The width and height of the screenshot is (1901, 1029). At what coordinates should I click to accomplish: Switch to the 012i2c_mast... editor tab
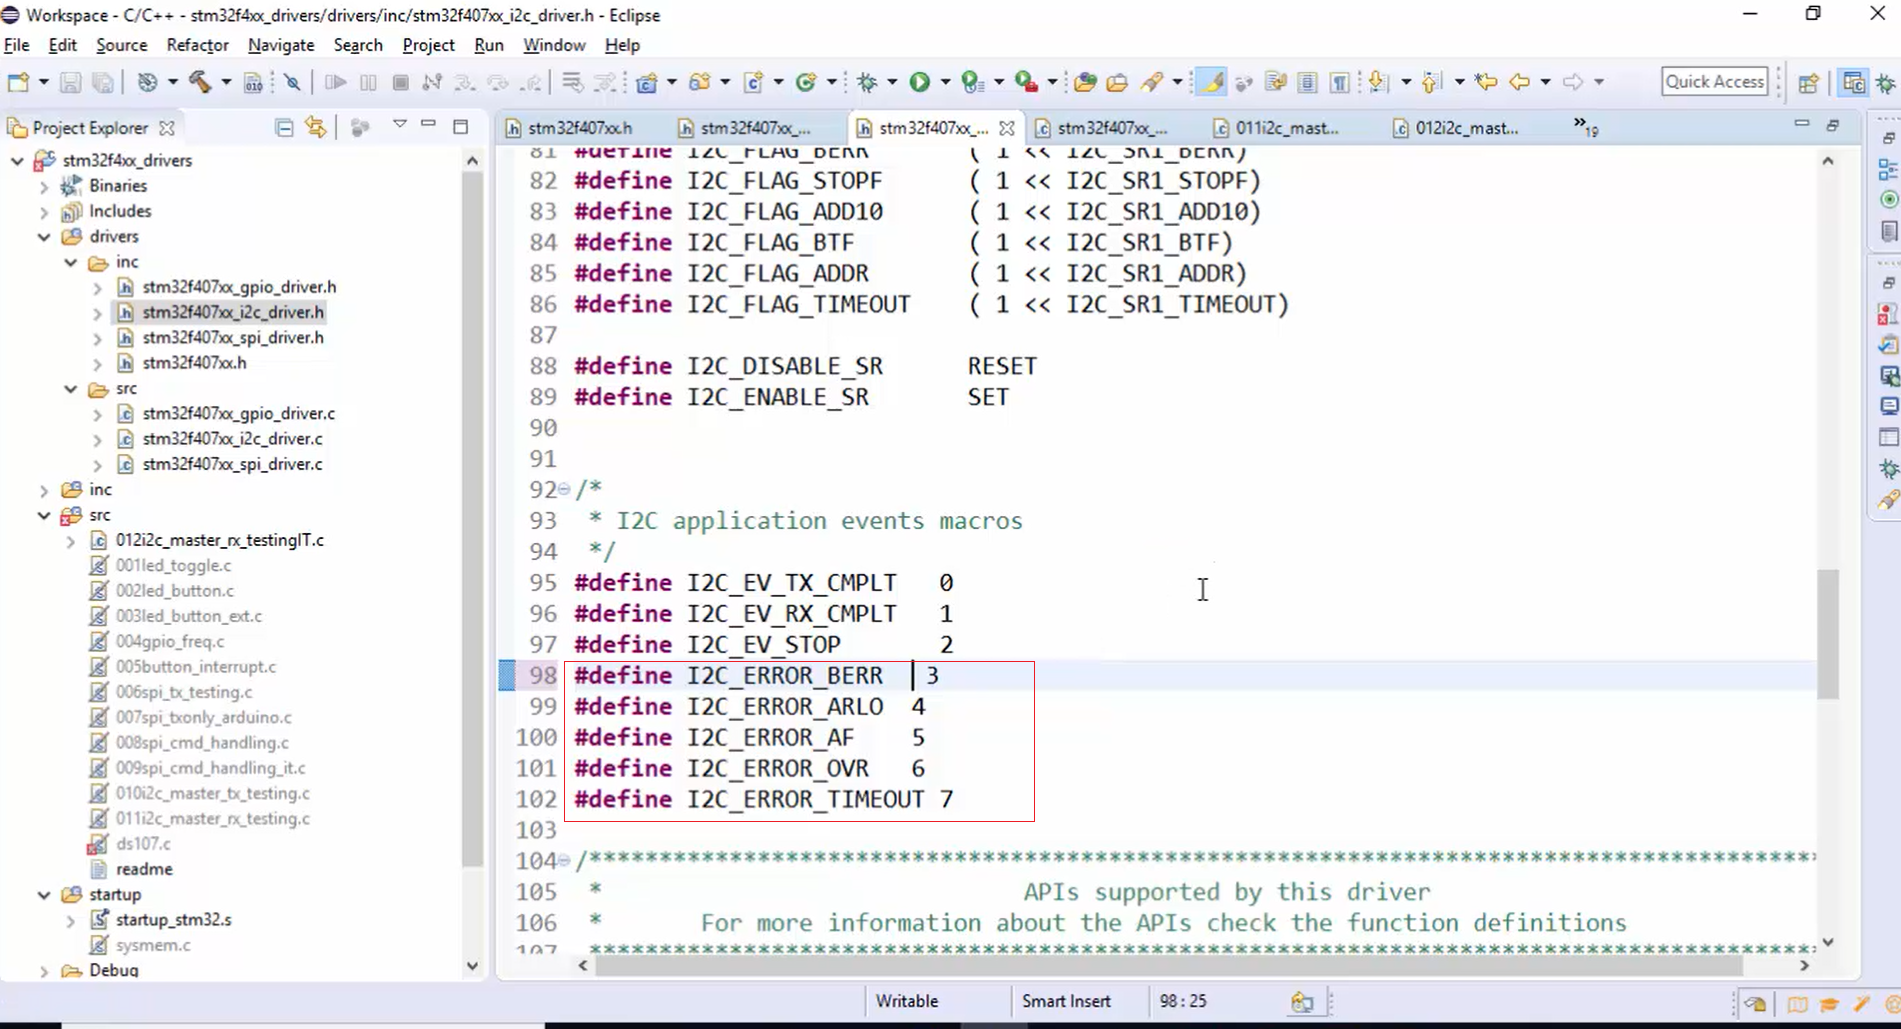click(1456, 128)
